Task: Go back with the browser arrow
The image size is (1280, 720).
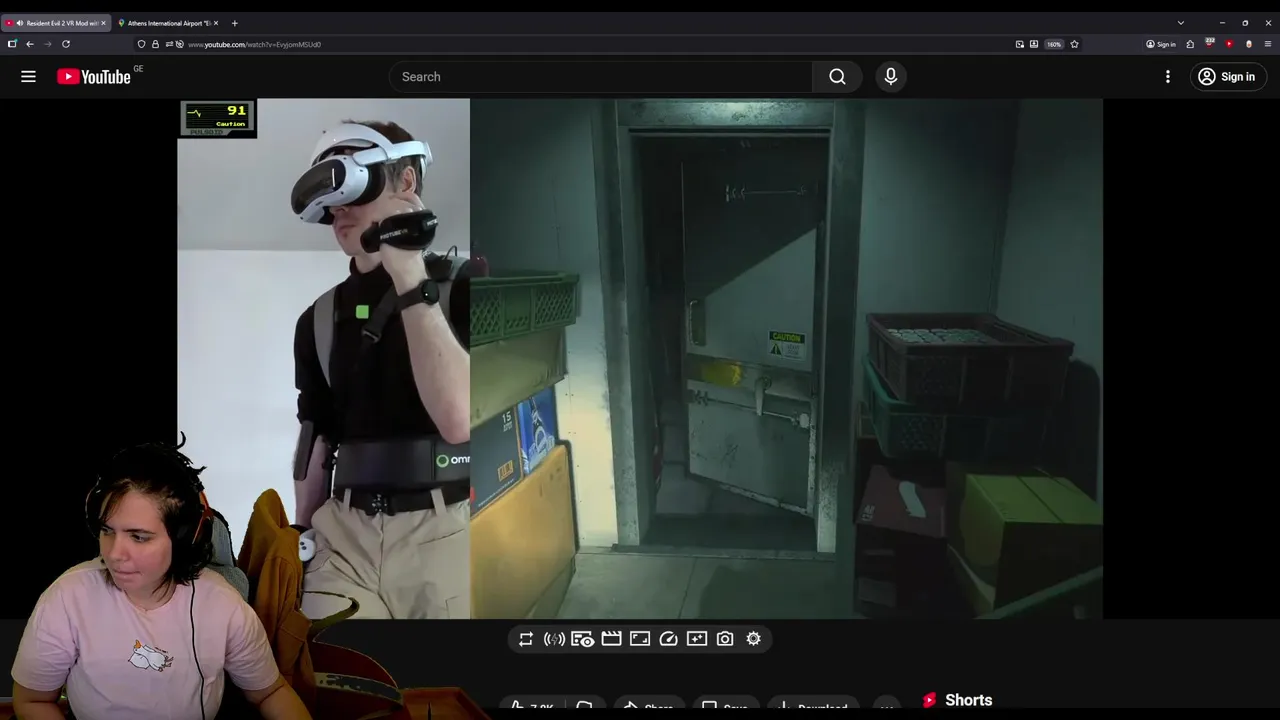Action: 30,44
